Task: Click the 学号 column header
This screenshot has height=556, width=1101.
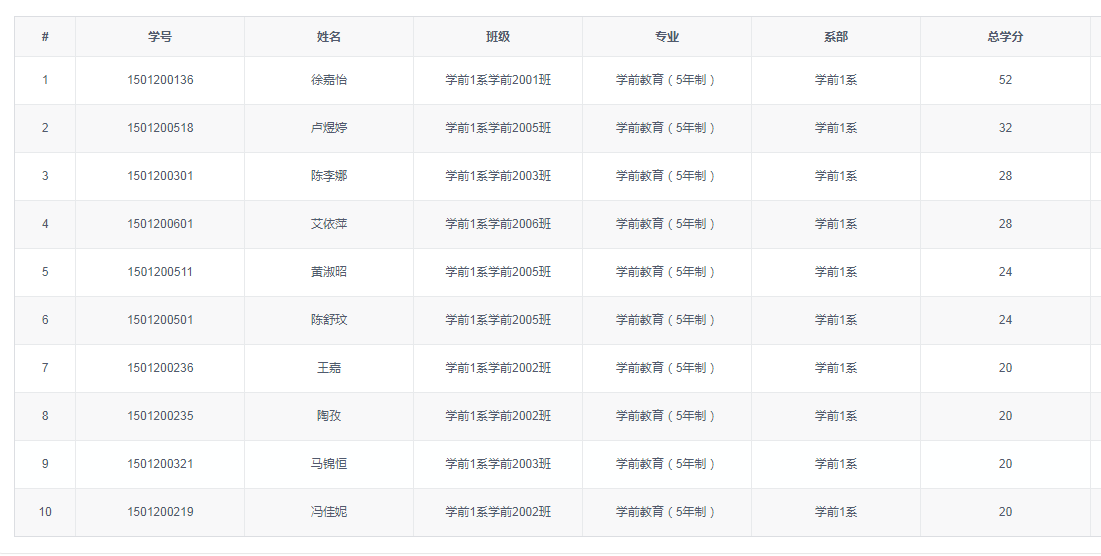Action: pyautogui.click(x=160, y=37)
